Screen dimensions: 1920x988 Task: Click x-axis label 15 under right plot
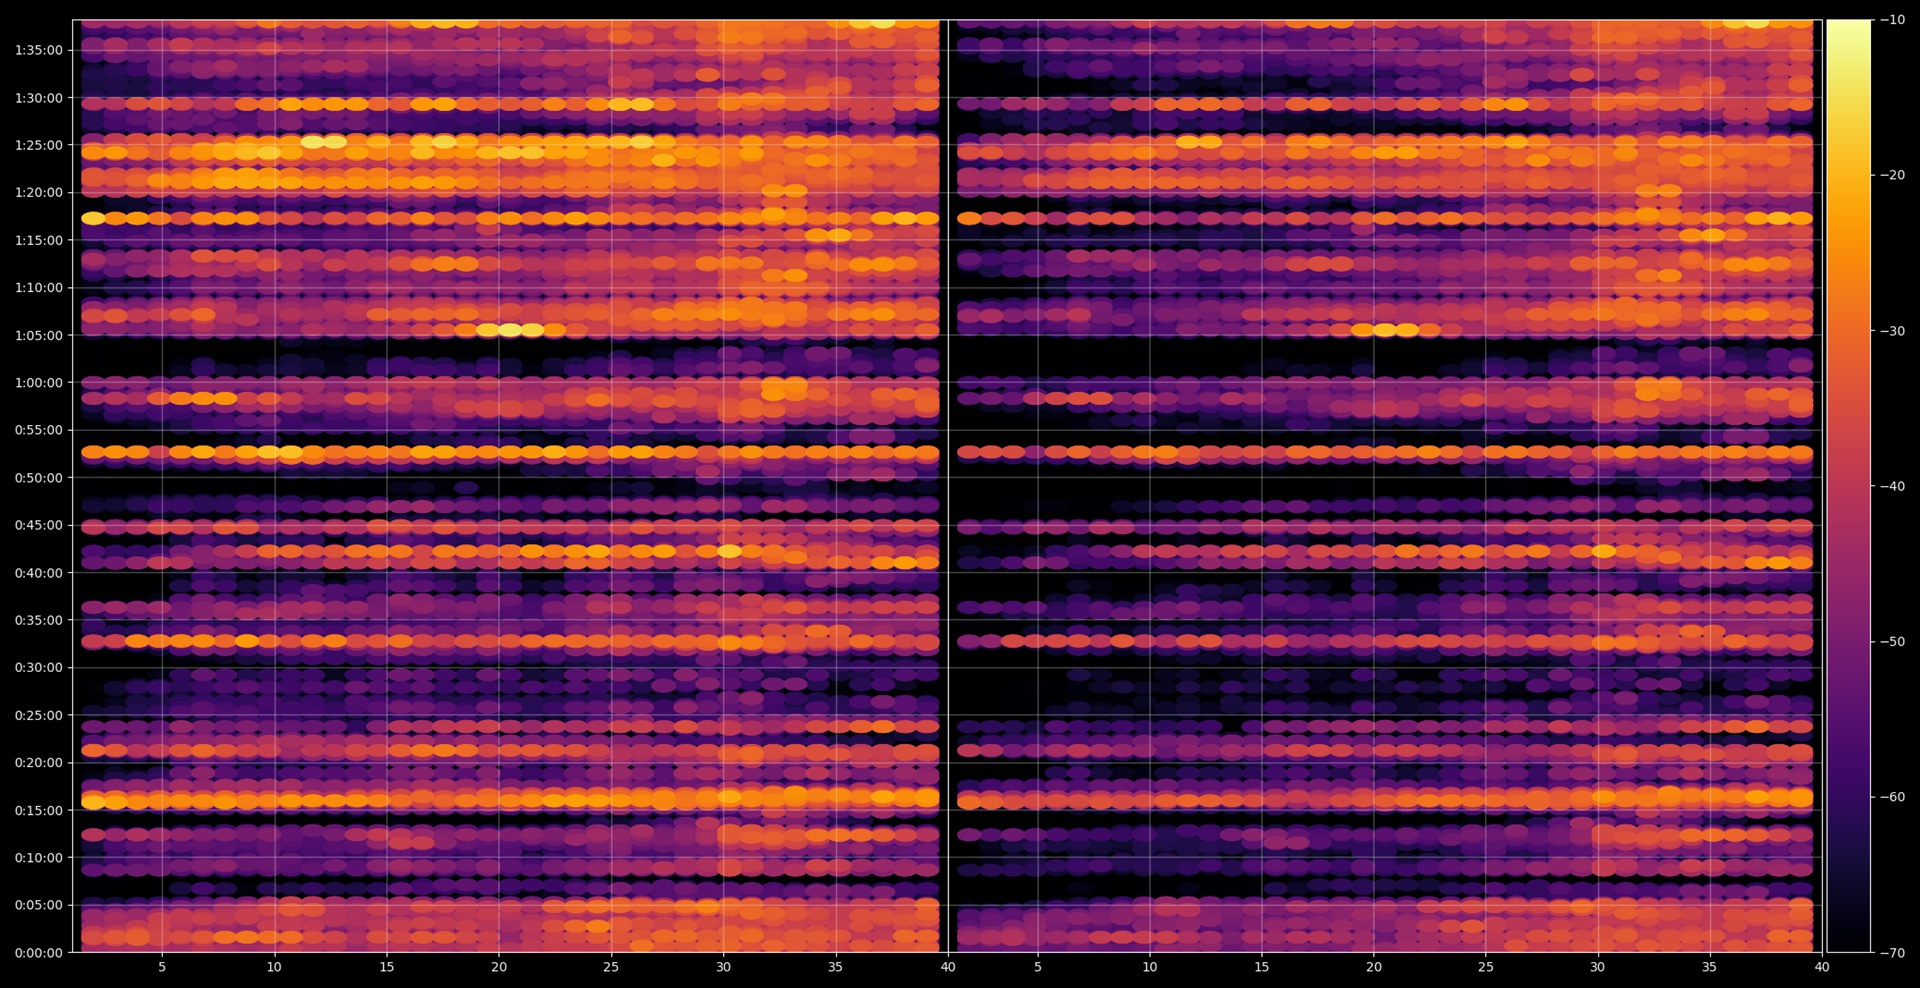(x=1262, y=967)
